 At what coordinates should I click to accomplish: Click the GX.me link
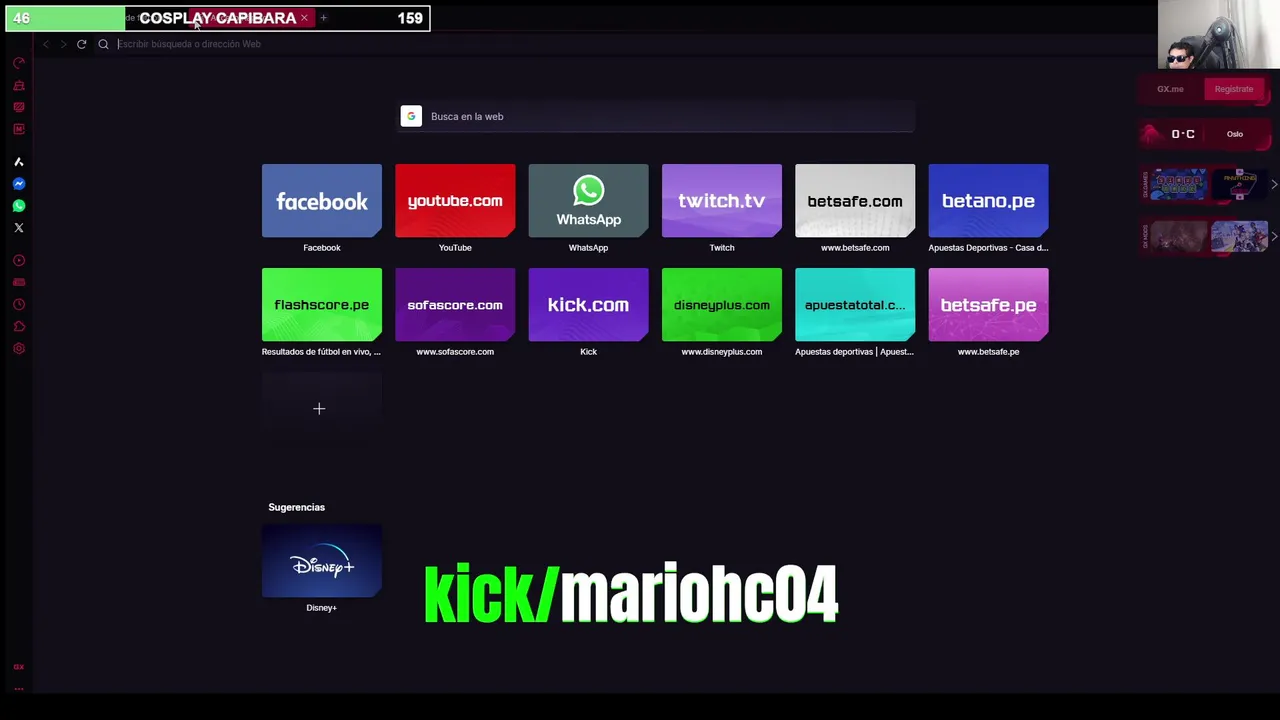tap(1170, 89)
